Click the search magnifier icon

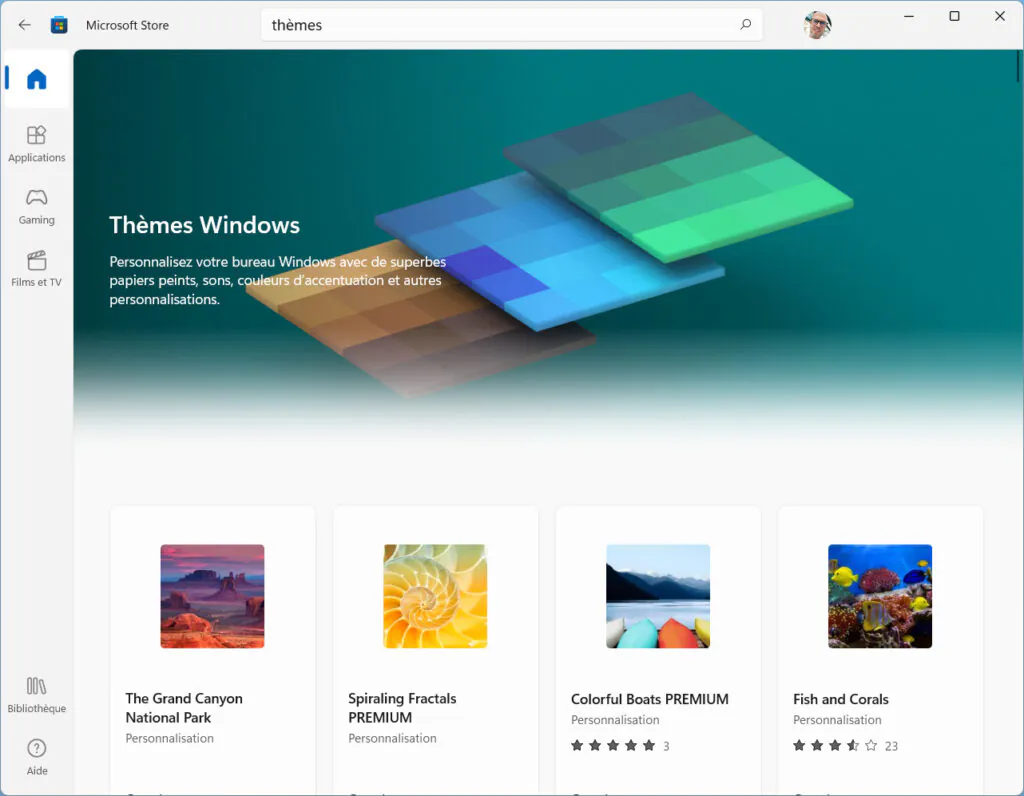pyautogui.click(x=745, y=25)
